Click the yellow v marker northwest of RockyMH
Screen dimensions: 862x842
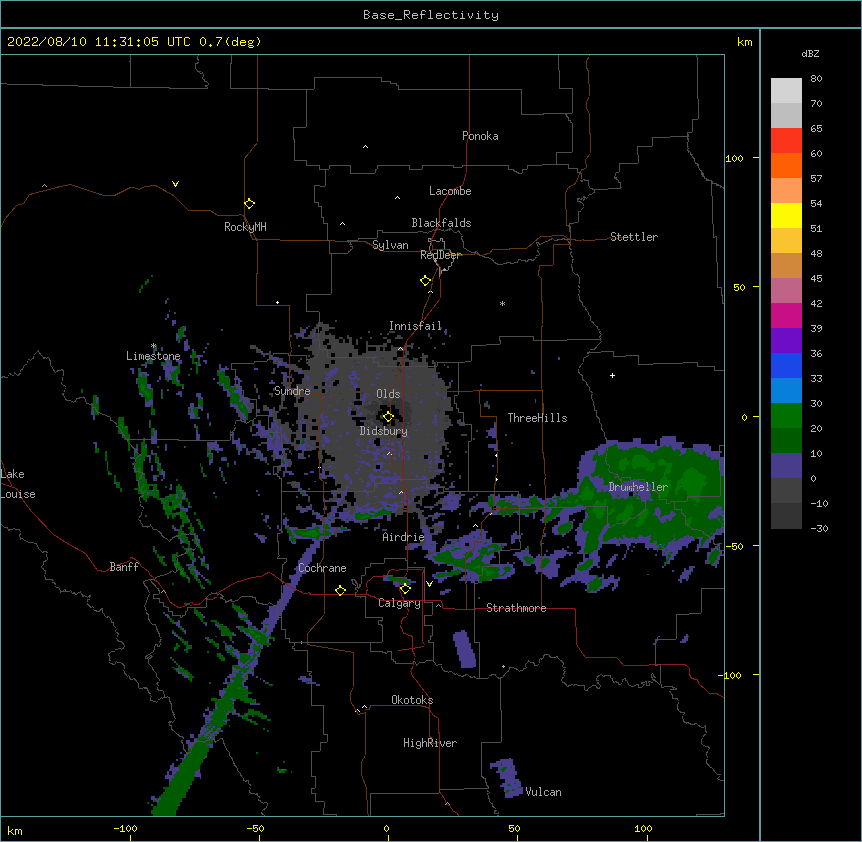pyautogui.click(x=175, y=184)
